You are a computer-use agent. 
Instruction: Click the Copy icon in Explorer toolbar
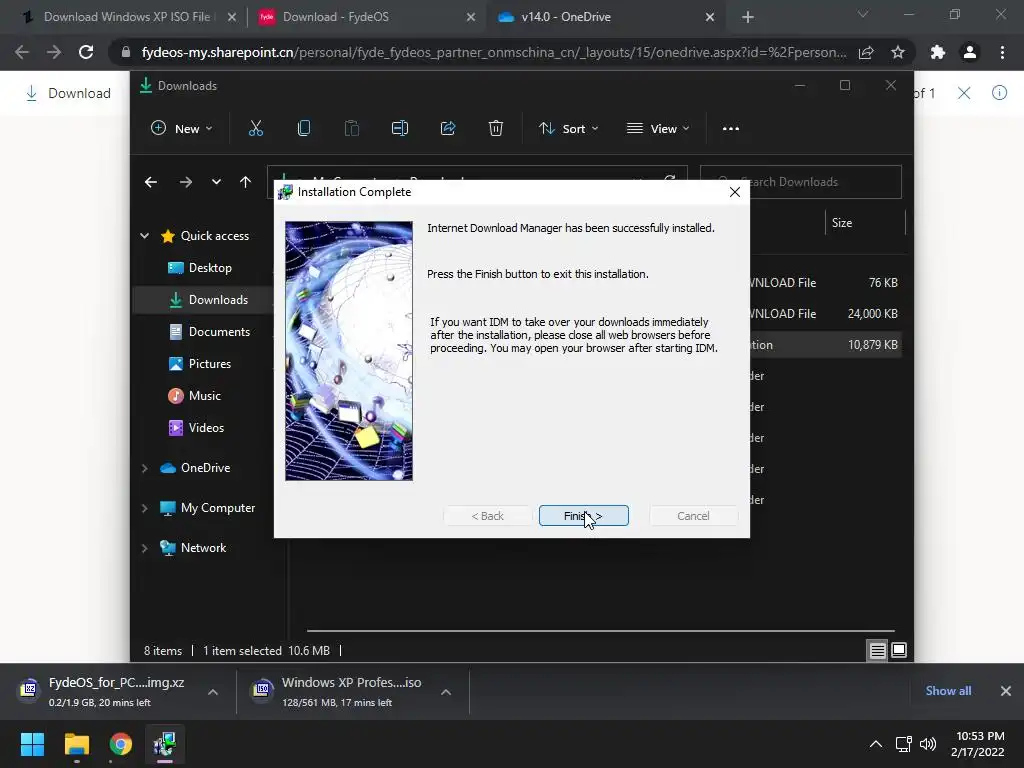click(304, 129)
